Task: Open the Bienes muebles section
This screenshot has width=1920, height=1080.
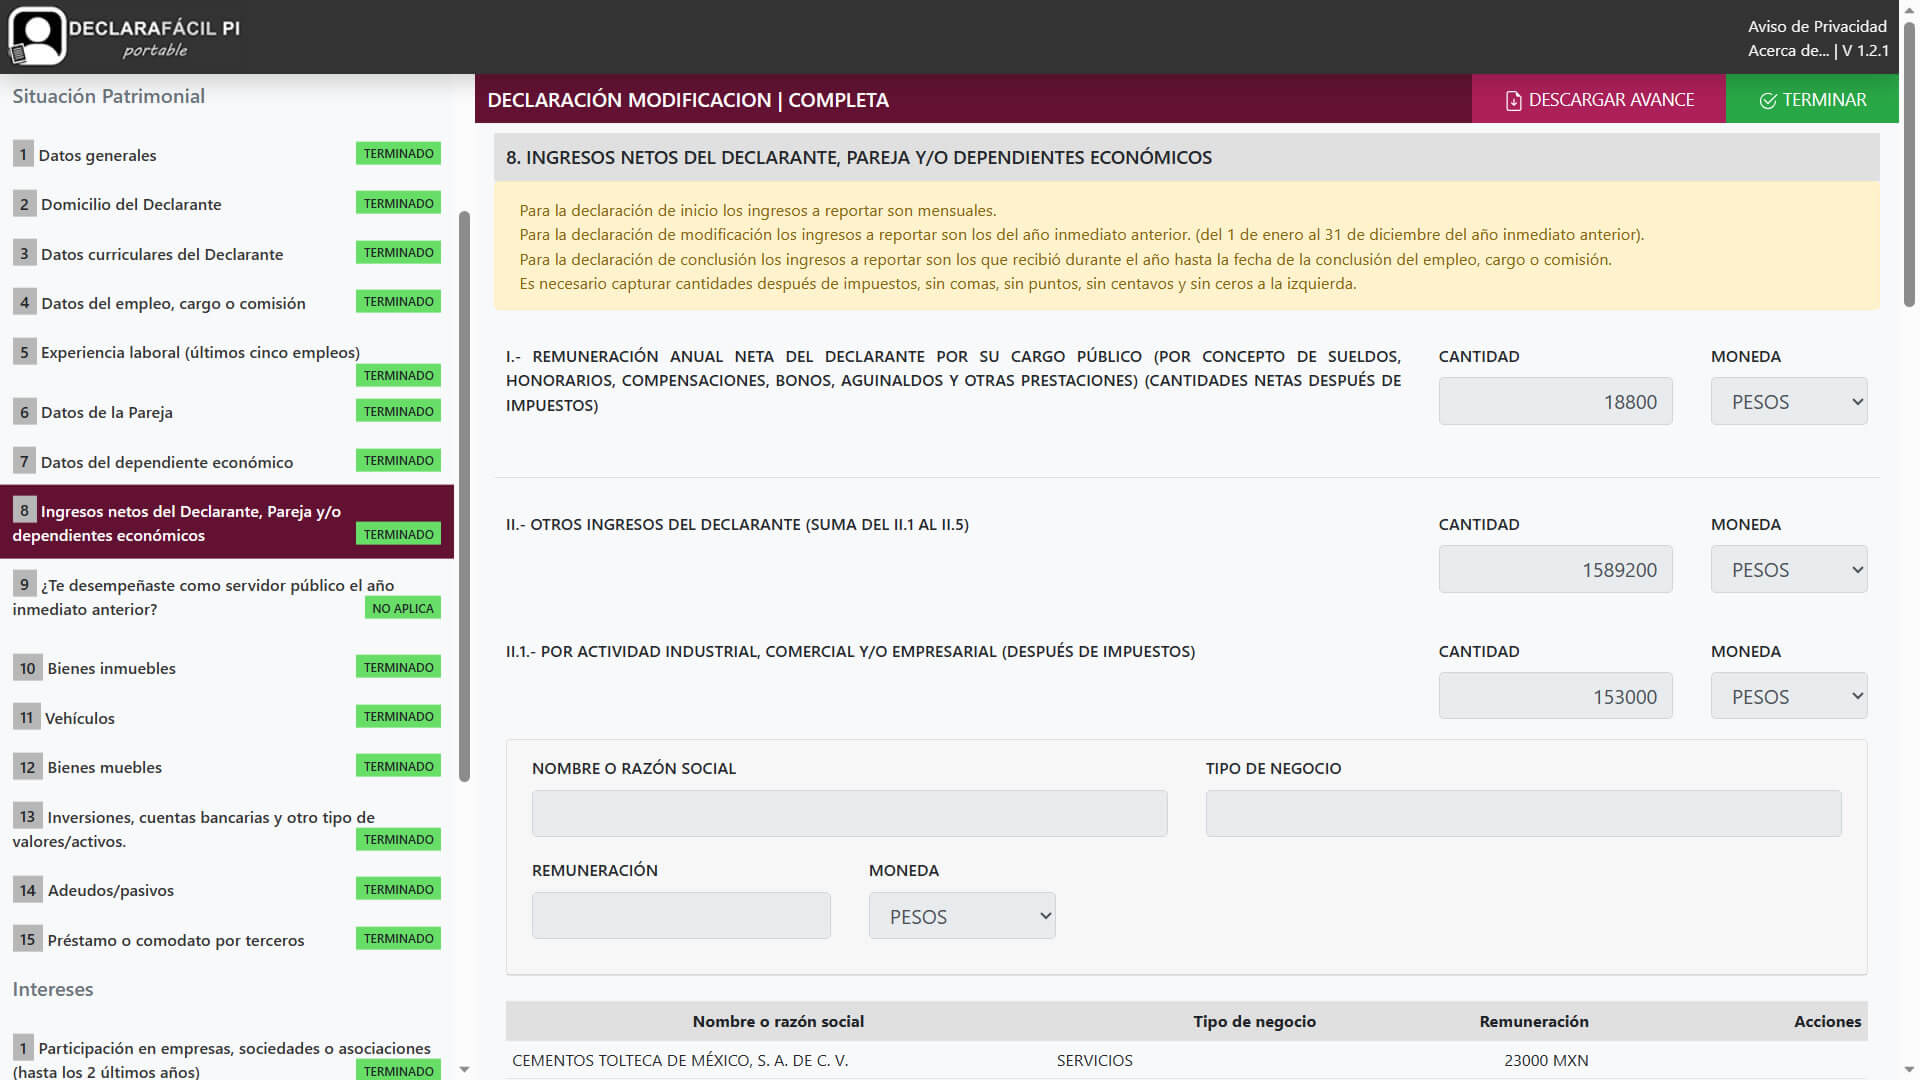Action: (227, 766)
